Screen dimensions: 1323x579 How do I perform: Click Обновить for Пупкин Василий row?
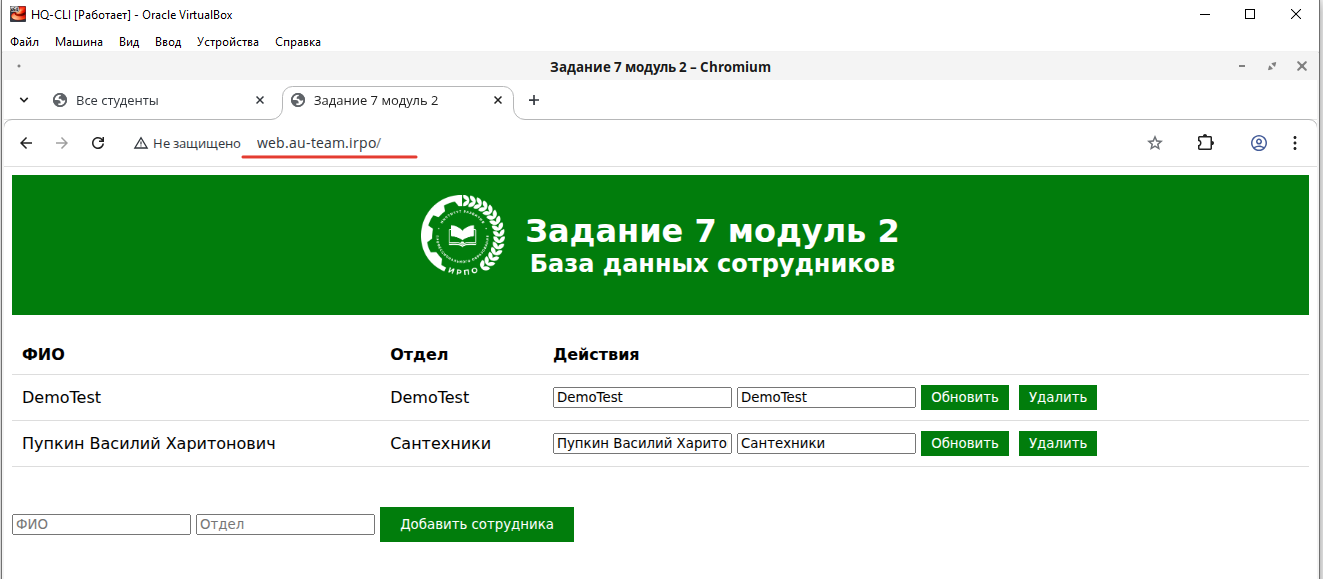pyautogui.click(x=965, y=443)
